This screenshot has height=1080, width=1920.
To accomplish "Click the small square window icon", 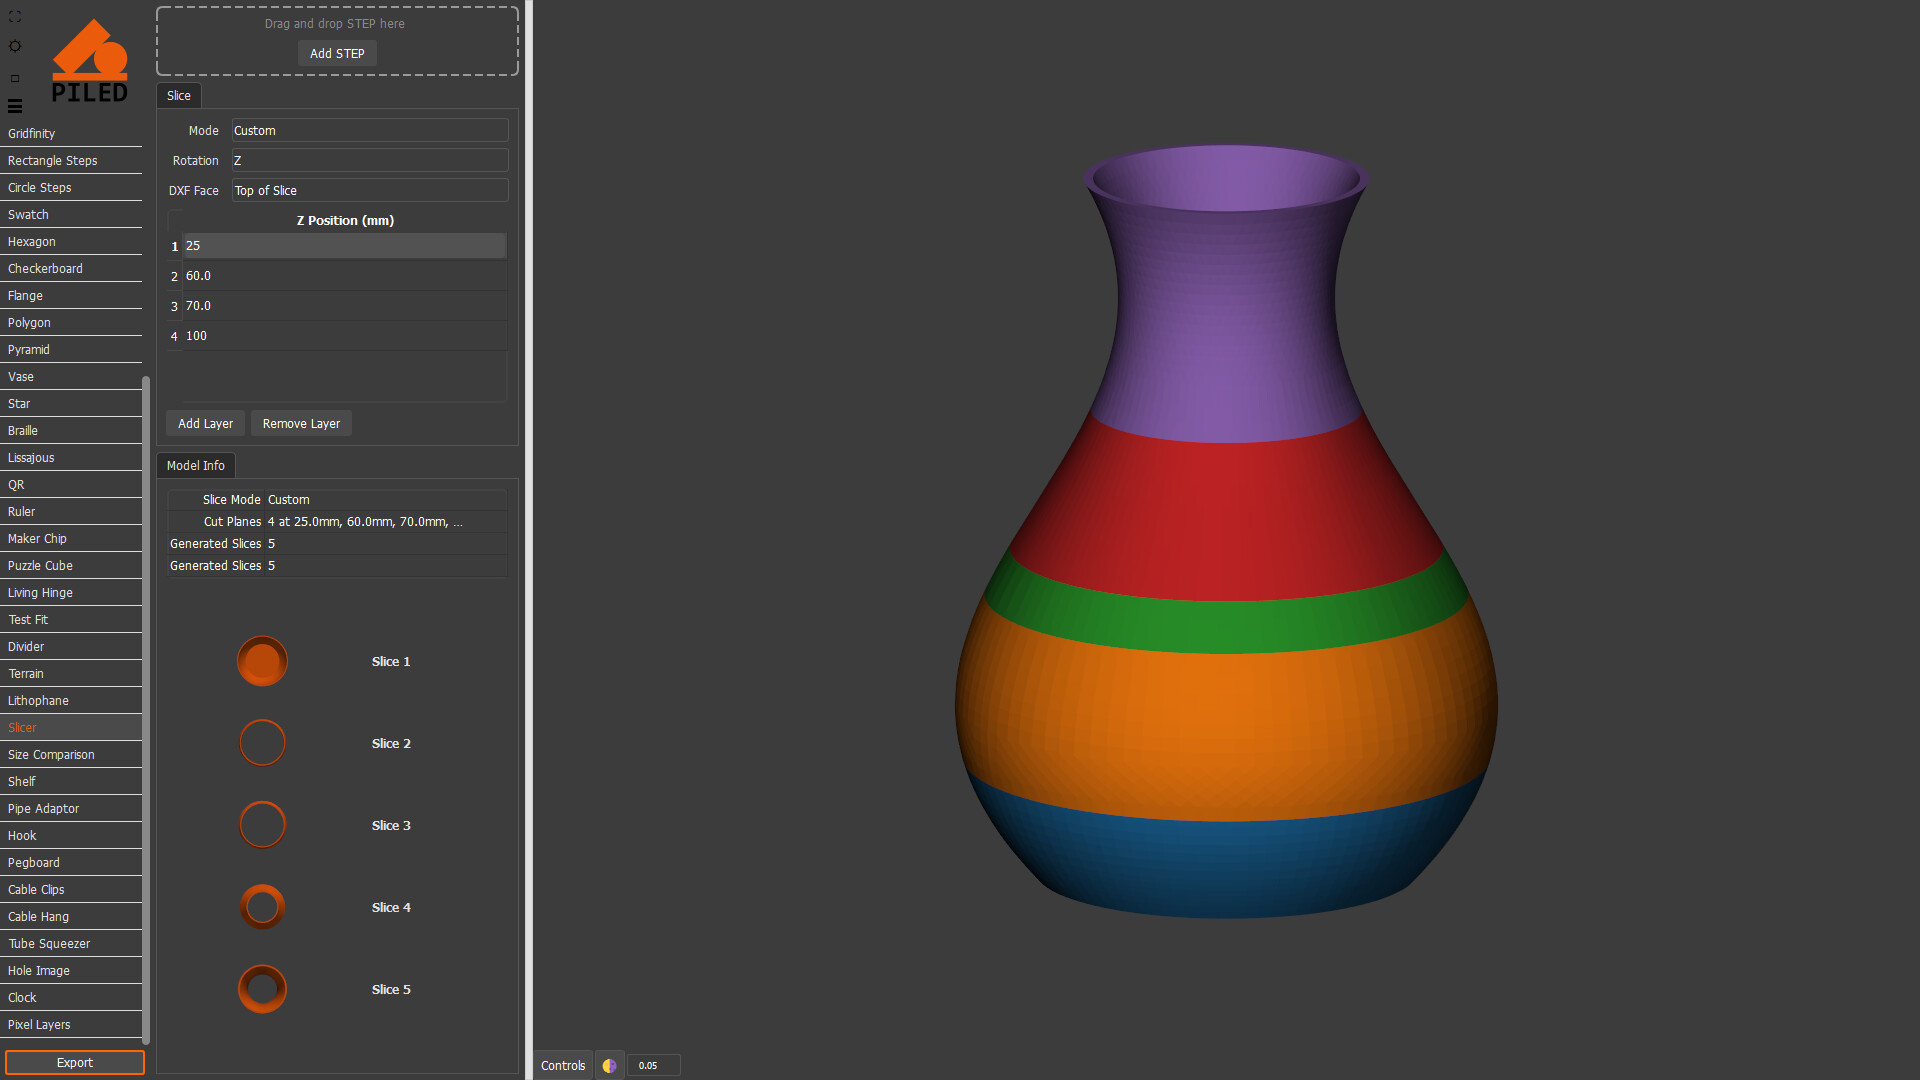I will click(x=15, y=78).
